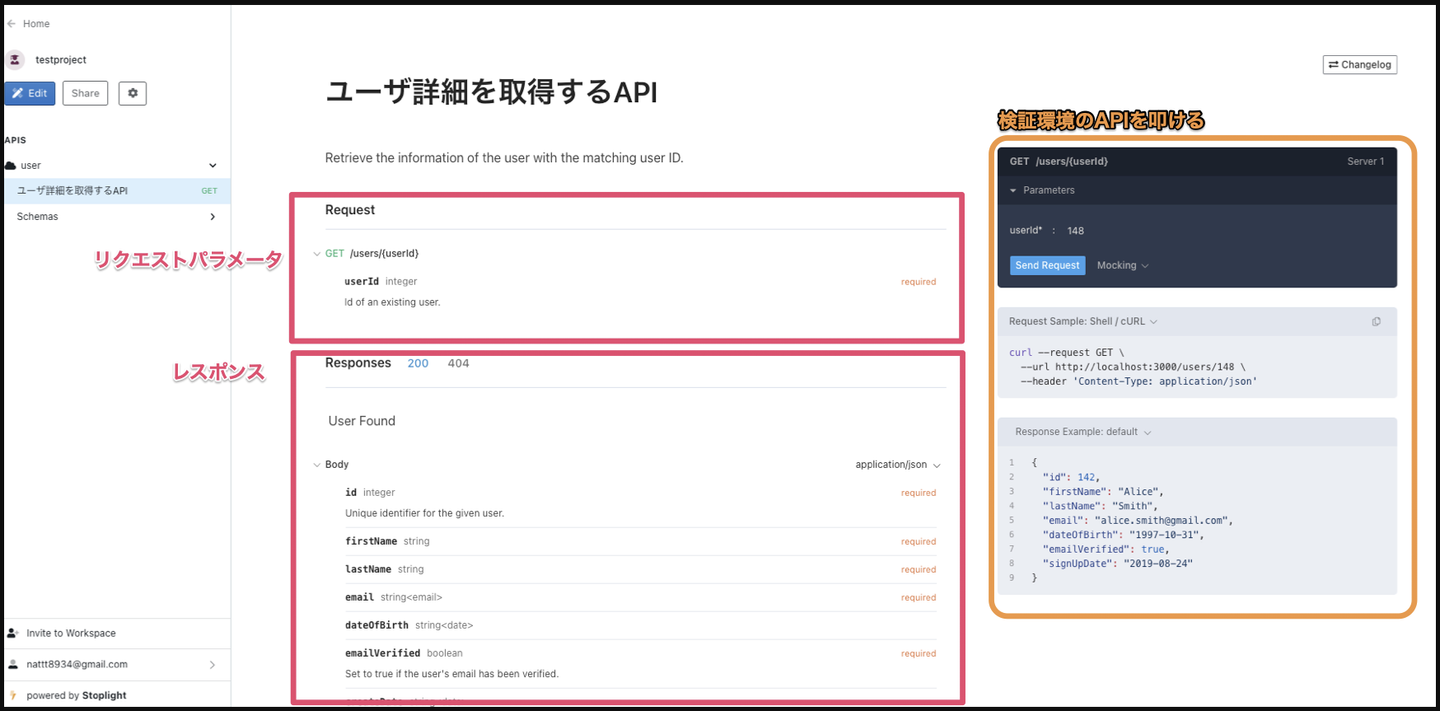Click the curl --url localhost line
This screenshot has width=1440, height=711.
(x=1135, y=367)
